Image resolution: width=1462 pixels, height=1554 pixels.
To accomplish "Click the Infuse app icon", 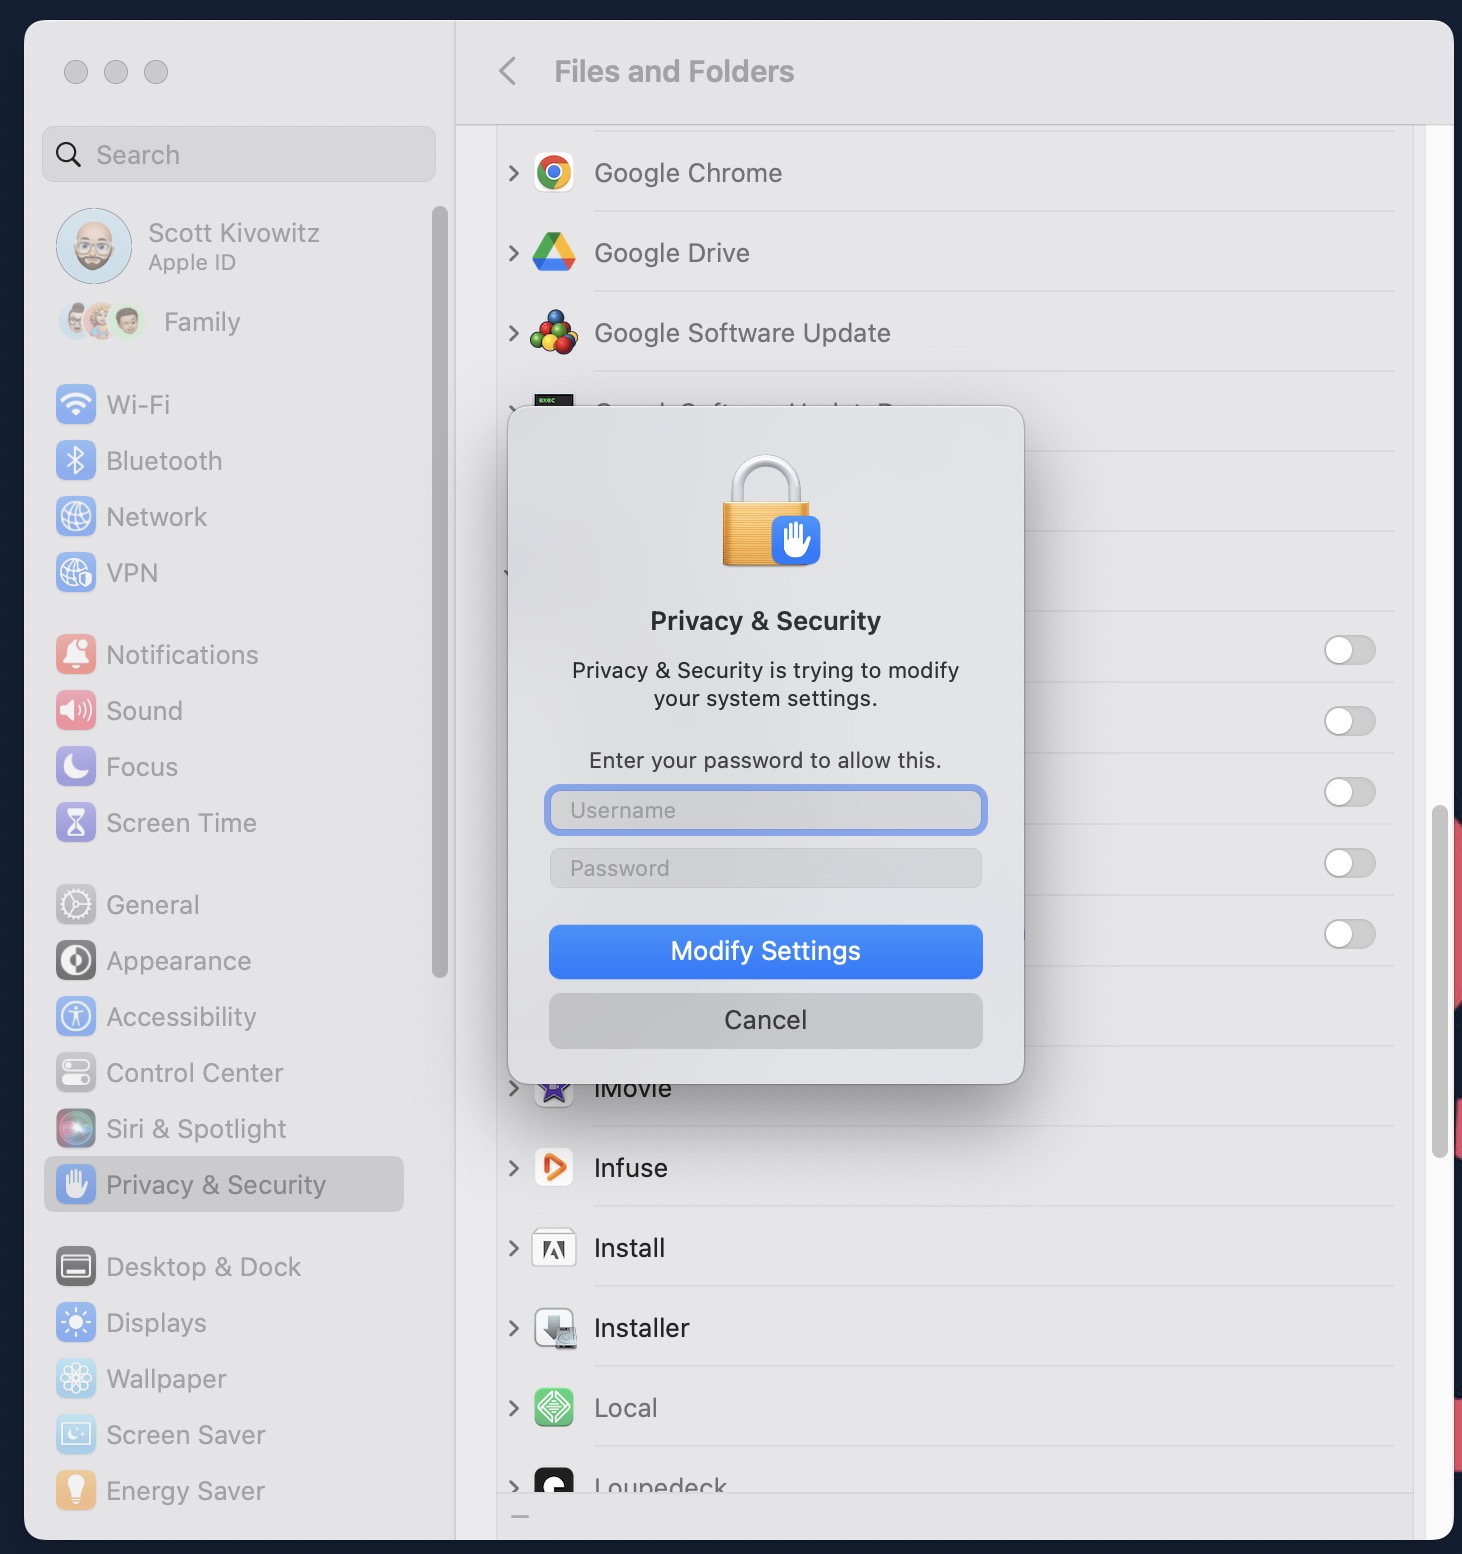I will 553,1168.
